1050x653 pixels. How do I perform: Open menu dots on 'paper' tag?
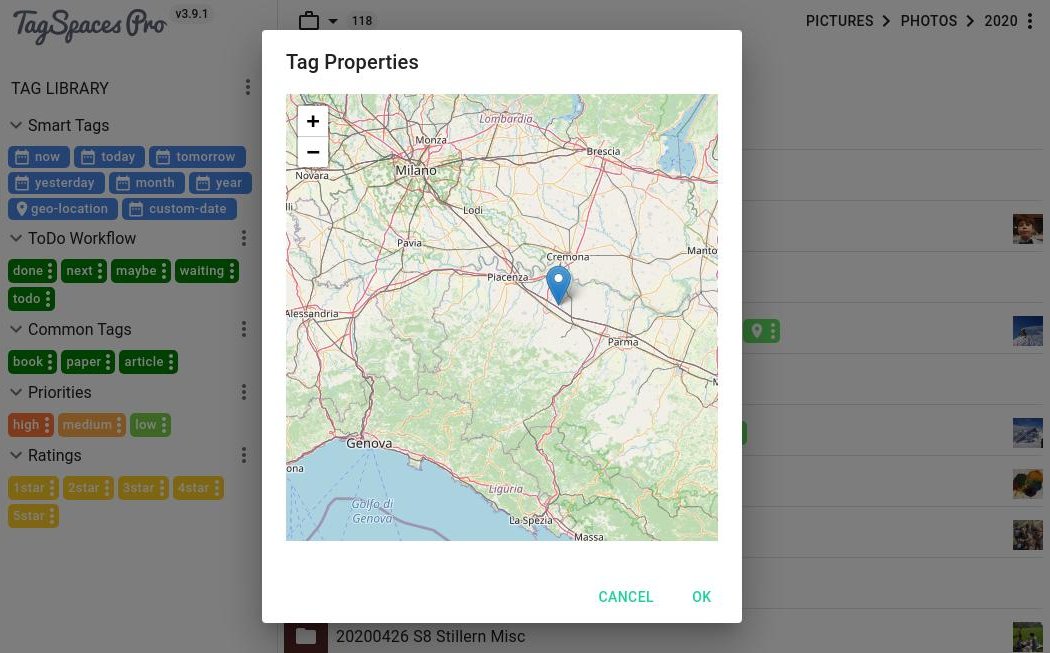[108, 362]
